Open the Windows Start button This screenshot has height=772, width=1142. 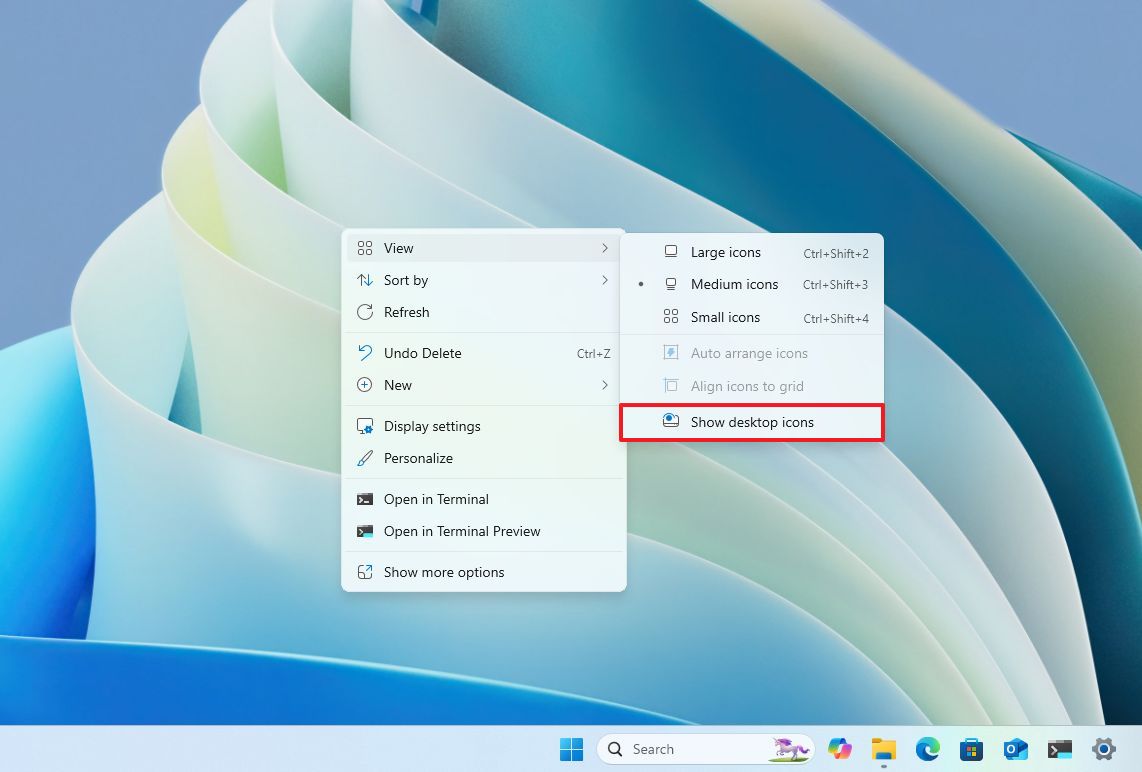(x=572, y=749)
